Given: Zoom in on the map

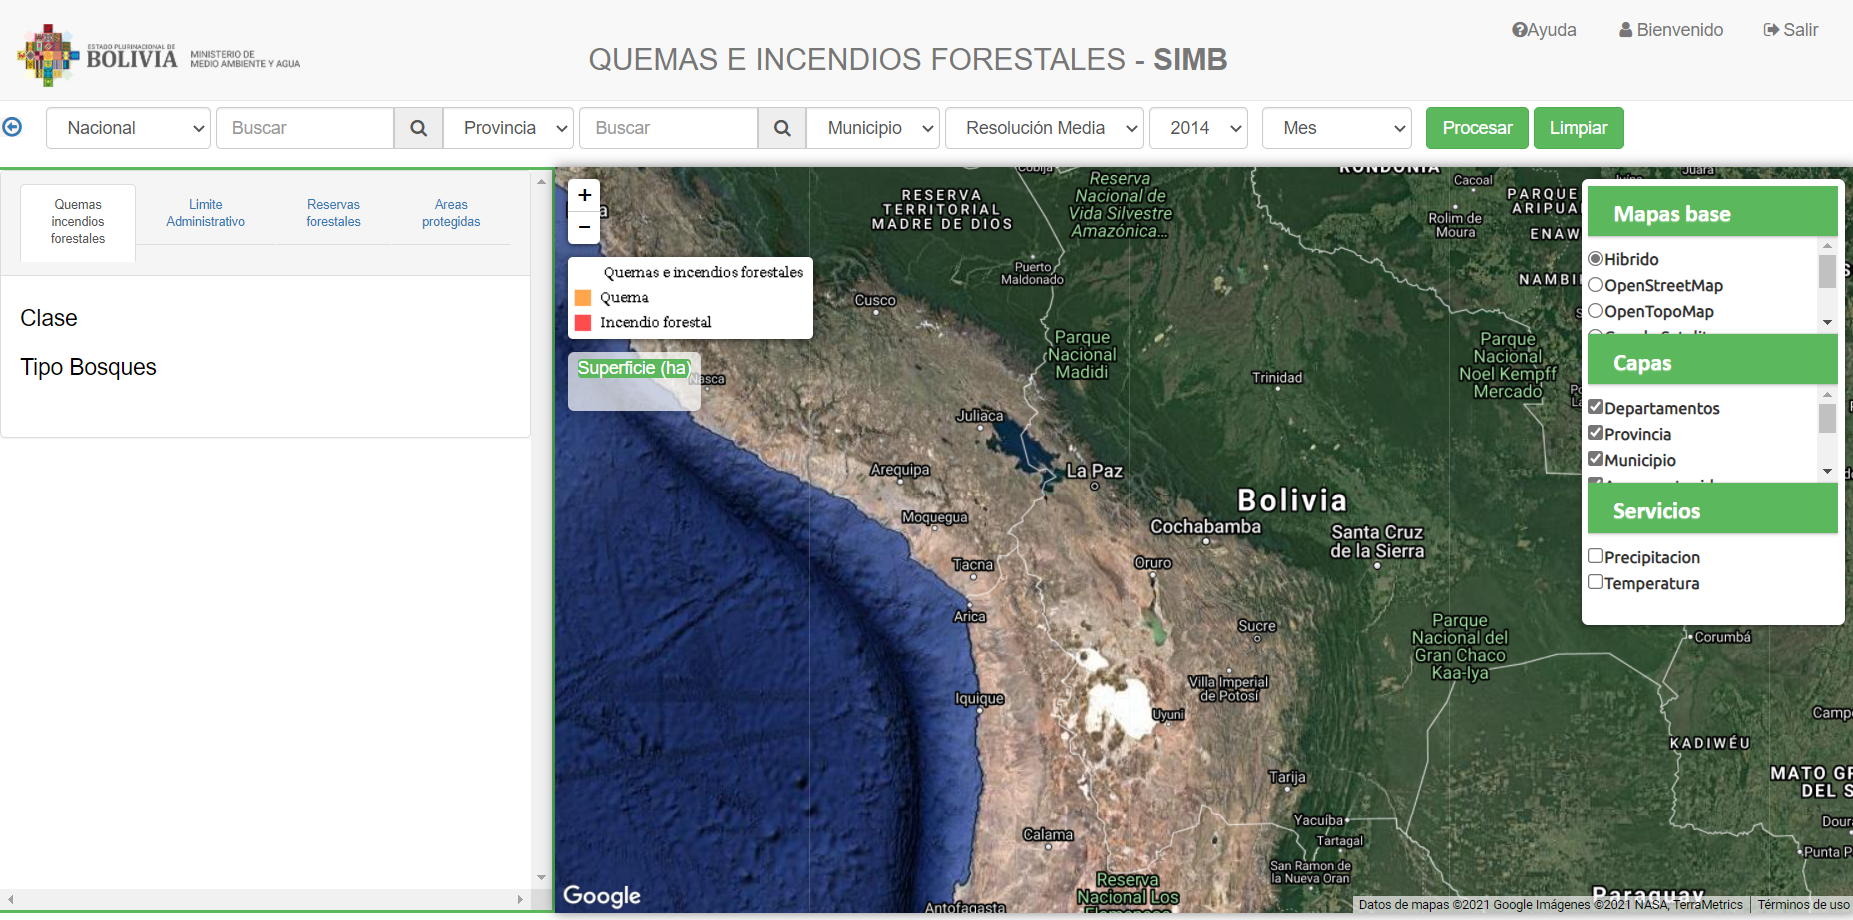Looking at the screenshot, I should (x=584, y=195).
